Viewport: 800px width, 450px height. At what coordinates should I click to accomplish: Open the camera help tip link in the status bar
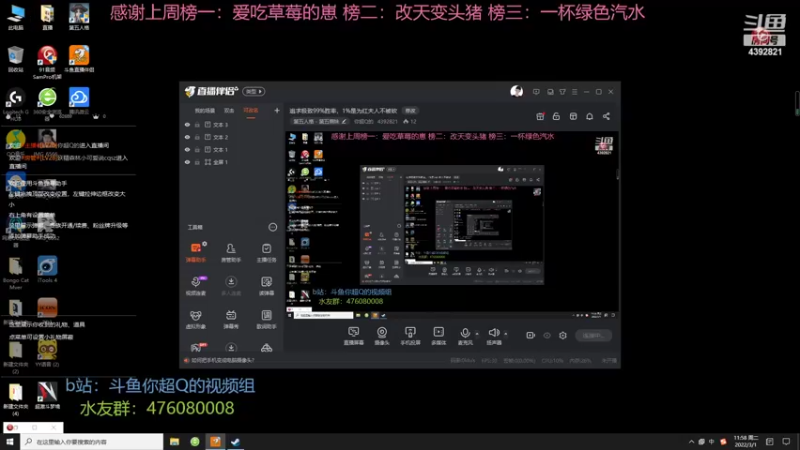pyautogui.click(x=222, y=360)
